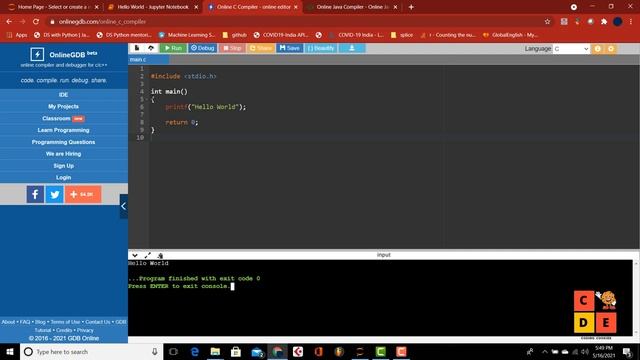
Task: Share on Facebook icon
Action: (35, 194)
